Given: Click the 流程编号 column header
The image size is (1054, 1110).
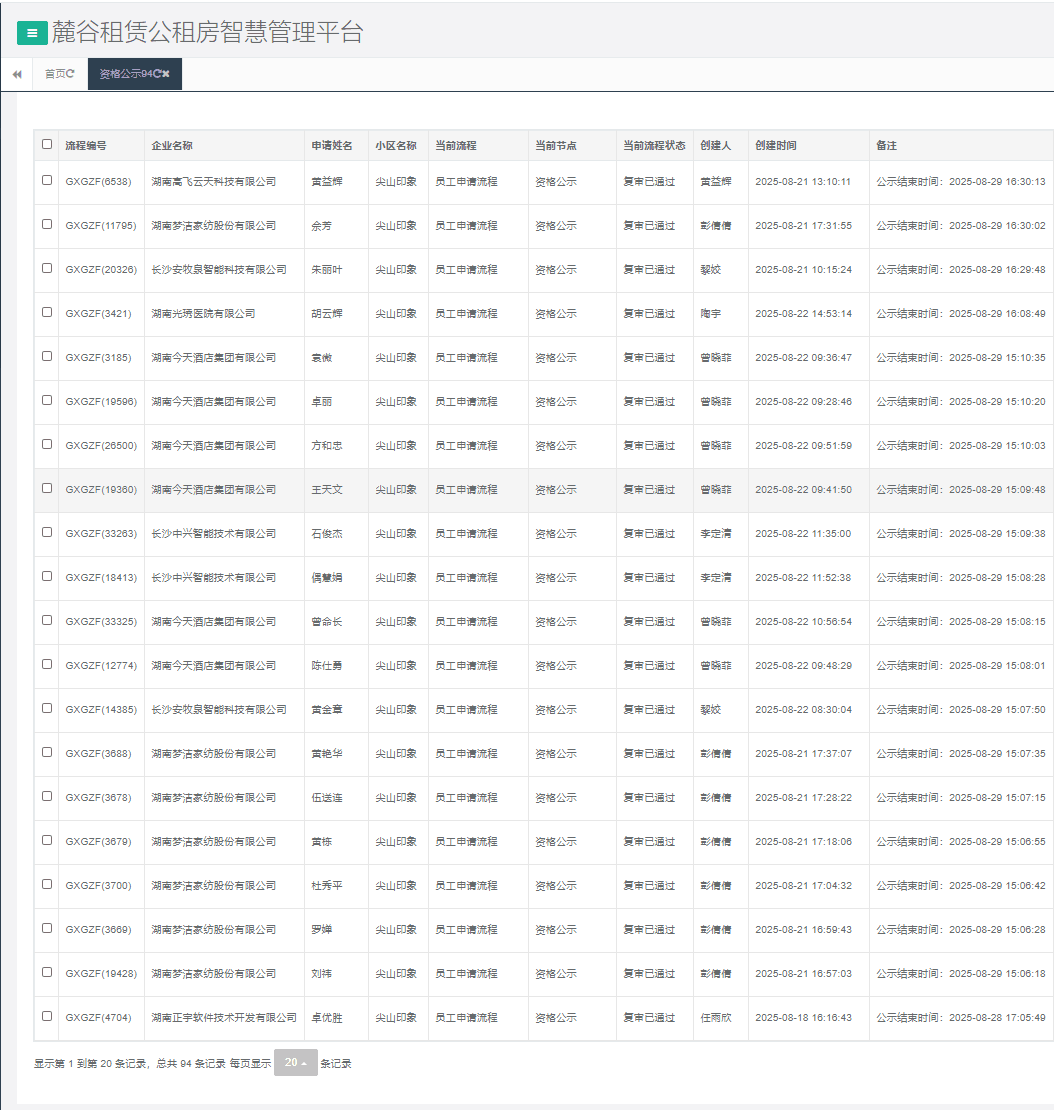Looking at the screenshot, I should pyautogui.click(x=86, y=146).
